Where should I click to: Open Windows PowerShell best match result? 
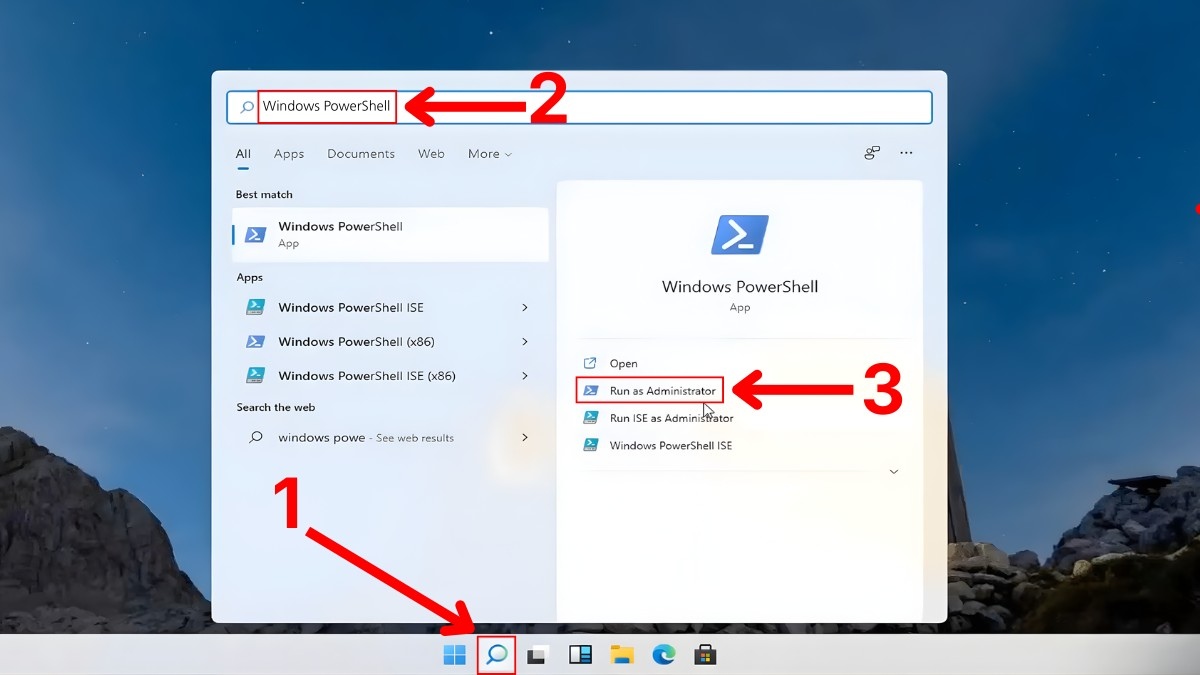(x=390, y=235)
